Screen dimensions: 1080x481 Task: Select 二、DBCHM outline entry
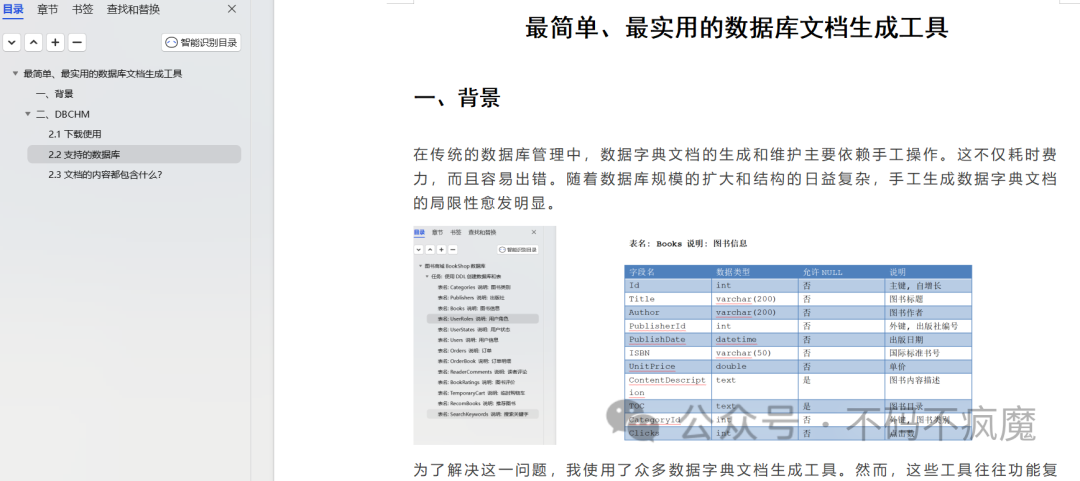pos(63,114)
